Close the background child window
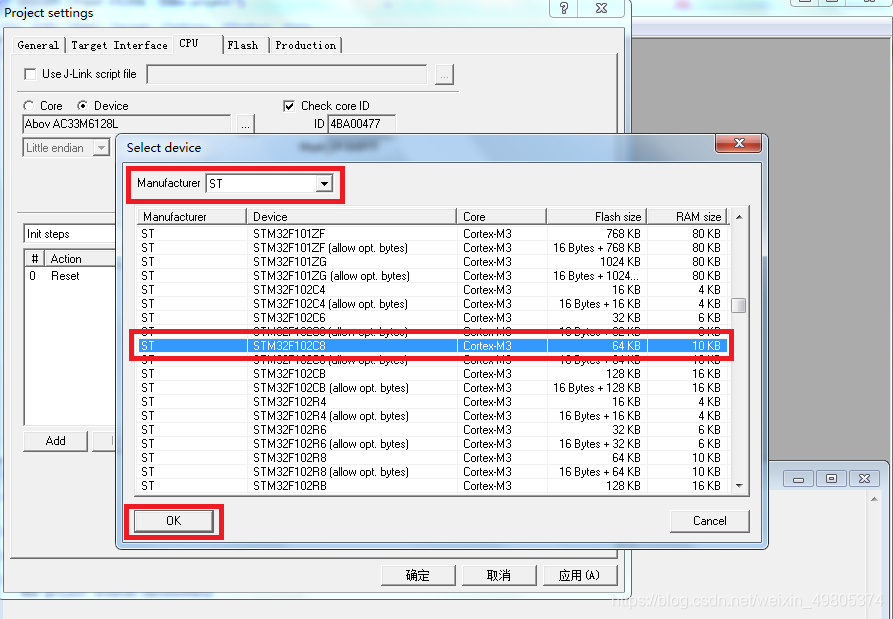Viewport: 893px width, 619px height. [865, 479]
